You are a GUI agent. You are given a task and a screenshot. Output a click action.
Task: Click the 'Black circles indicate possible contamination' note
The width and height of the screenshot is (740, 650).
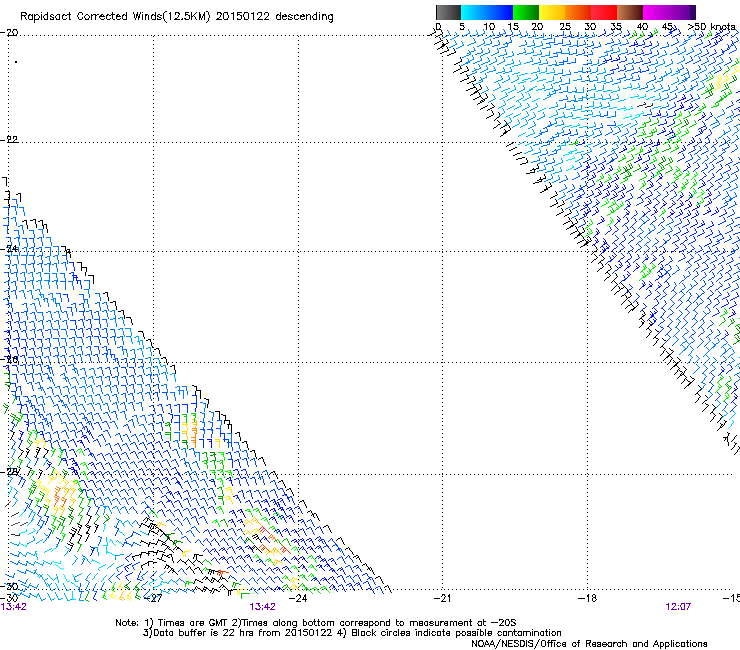456,633
